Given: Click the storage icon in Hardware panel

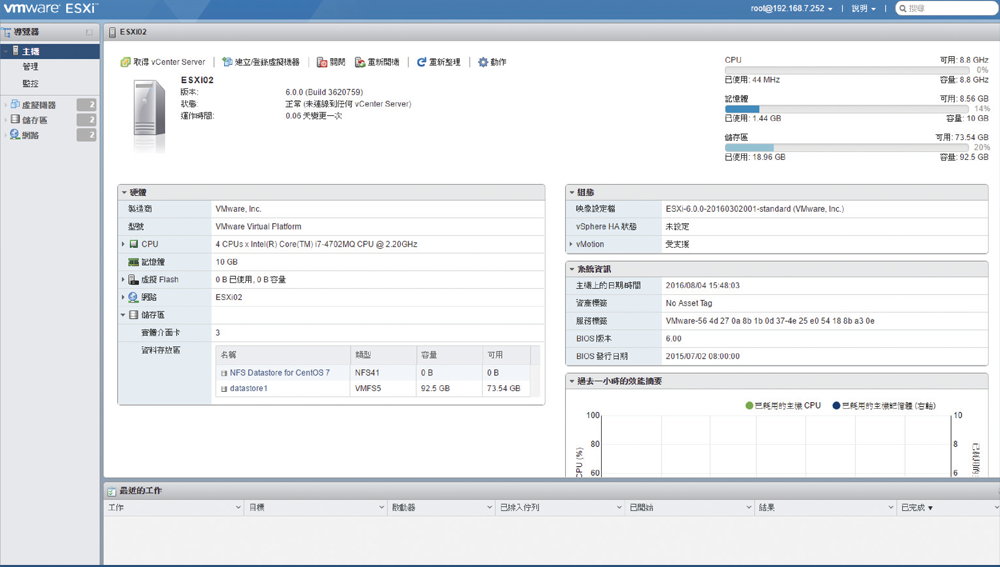Looking at the screenshot, I should tap(134, 315).
